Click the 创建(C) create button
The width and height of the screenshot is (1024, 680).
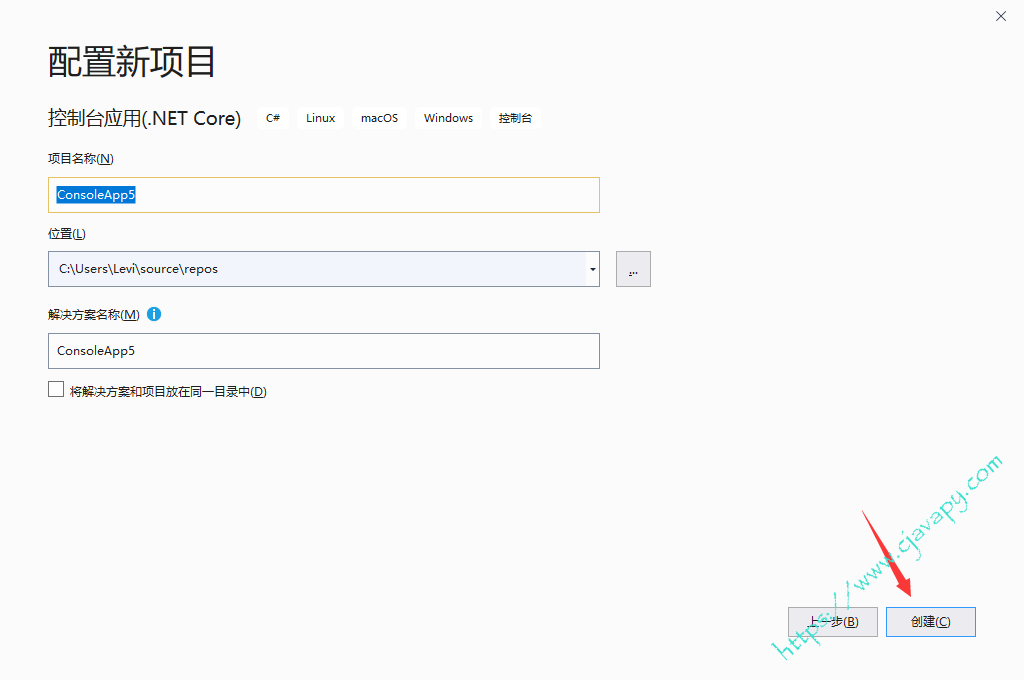(x=931, y=622)
